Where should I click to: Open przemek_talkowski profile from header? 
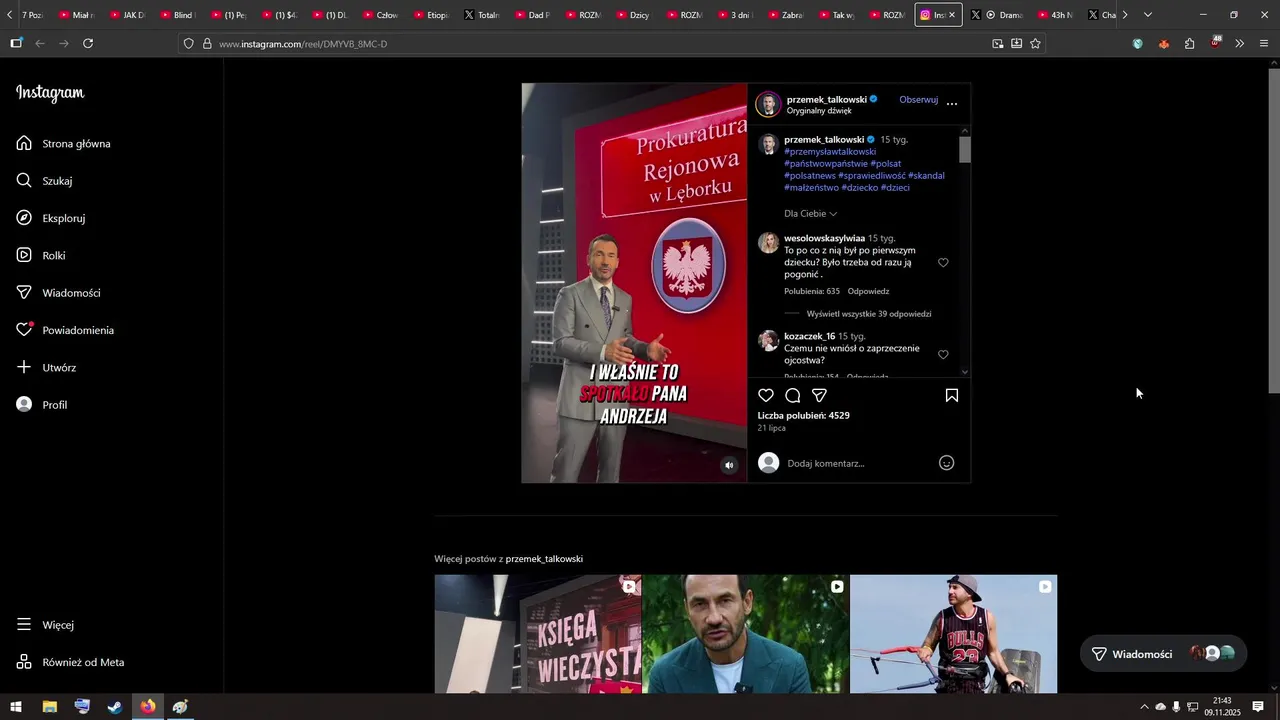(827, 99)
